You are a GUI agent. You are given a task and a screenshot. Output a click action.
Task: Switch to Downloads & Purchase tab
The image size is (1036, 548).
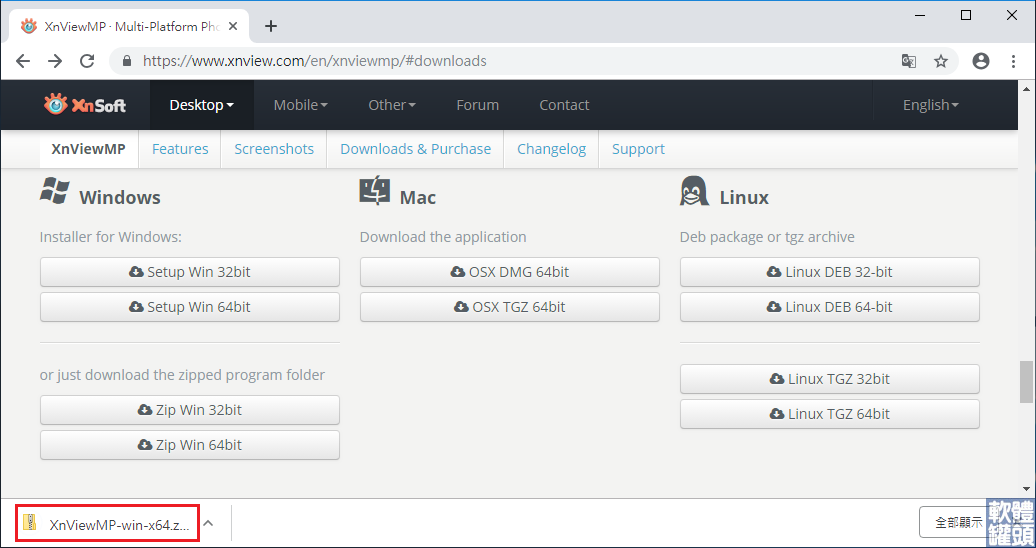point(416,149)
